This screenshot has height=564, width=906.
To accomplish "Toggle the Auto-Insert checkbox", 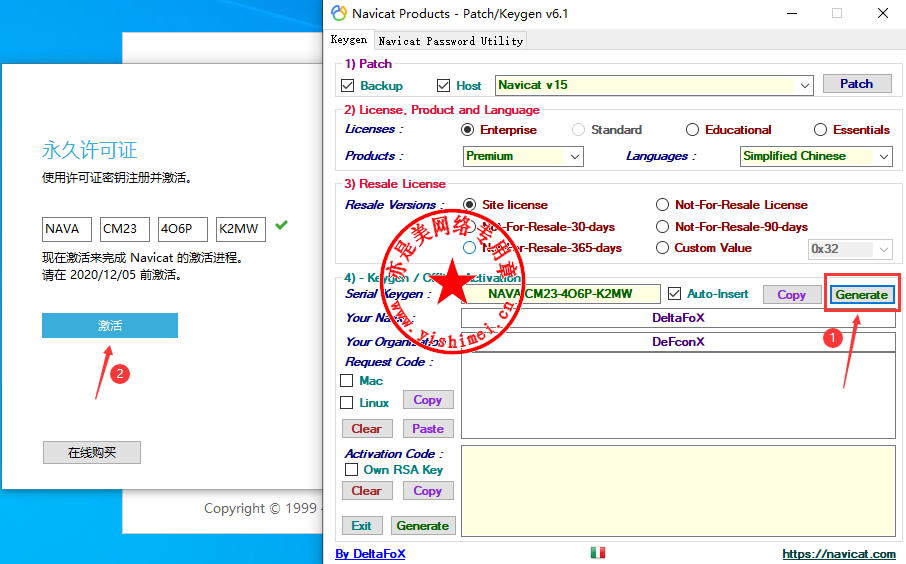I will [x=674, y=294].
